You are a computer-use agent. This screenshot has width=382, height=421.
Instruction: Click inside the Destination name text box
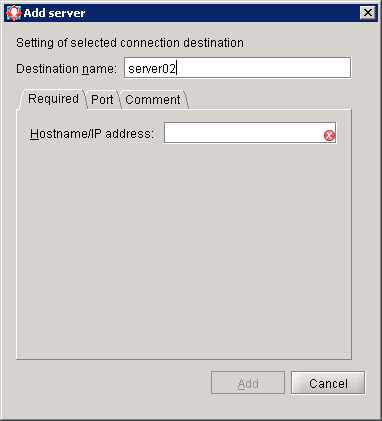coord(237,68)
